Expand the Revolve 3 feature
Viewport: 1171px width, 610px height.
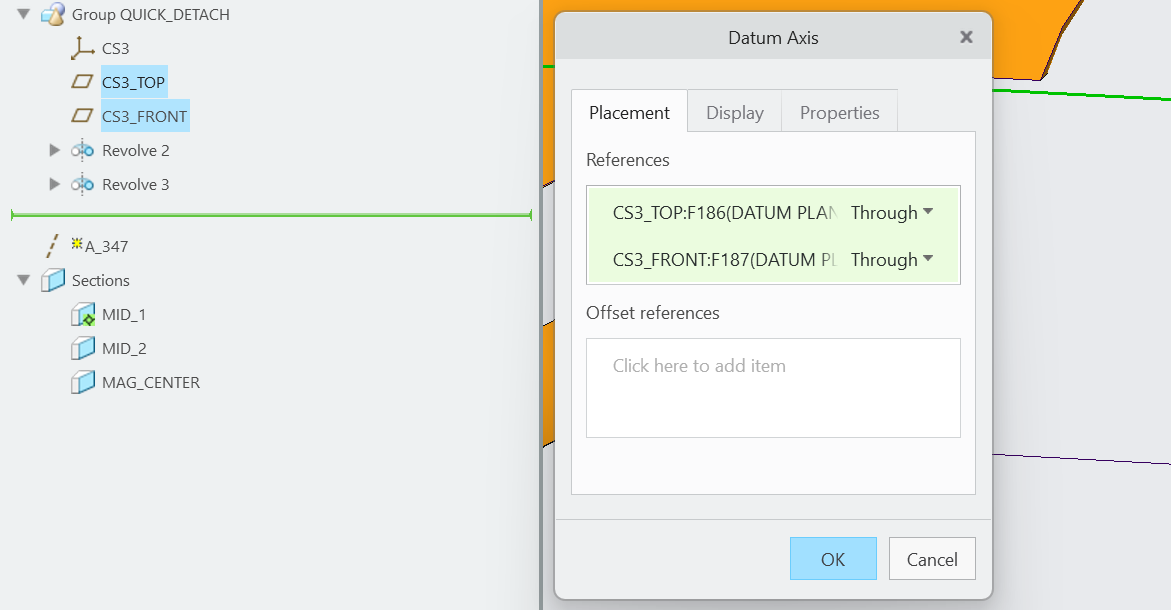coord(54,184)
